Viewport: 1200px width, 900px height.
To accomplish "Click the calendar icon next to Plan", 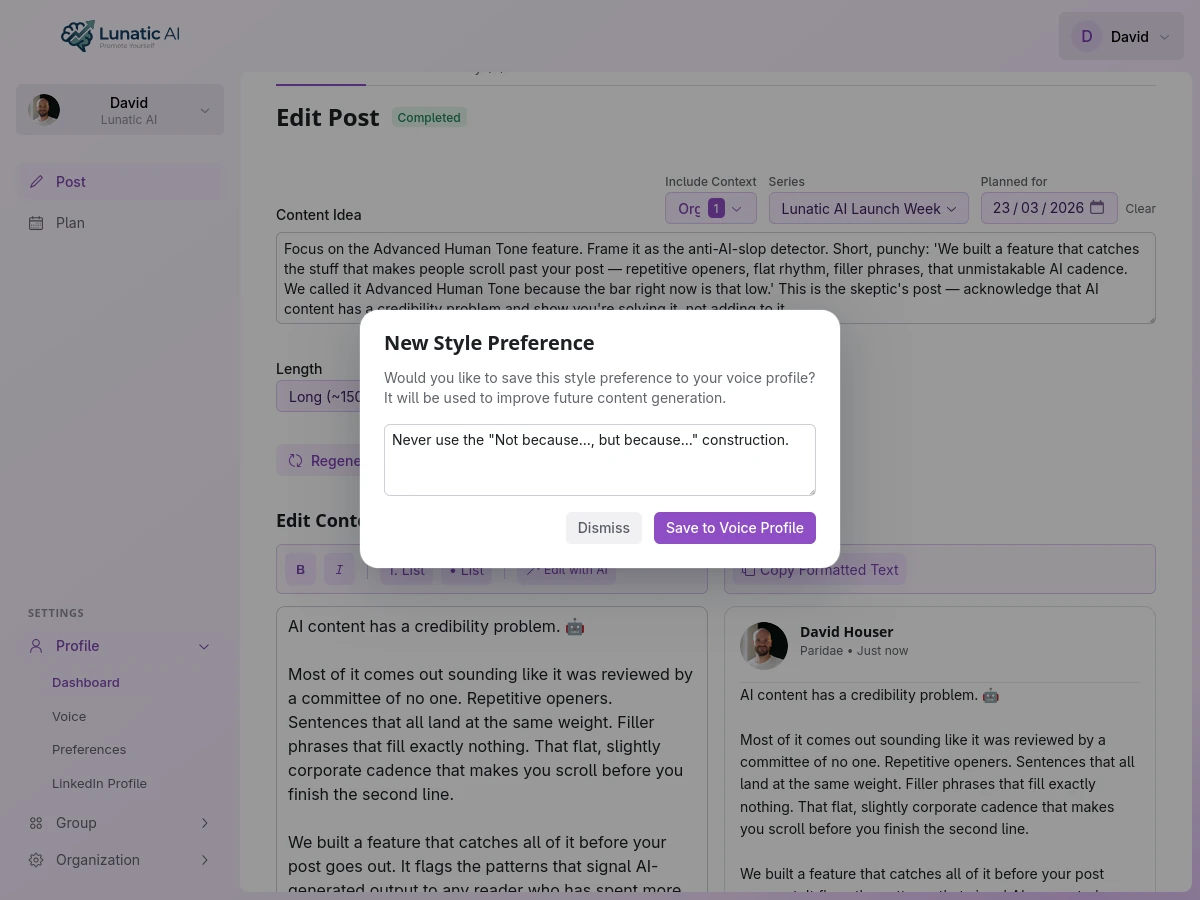I will [37, 223].
